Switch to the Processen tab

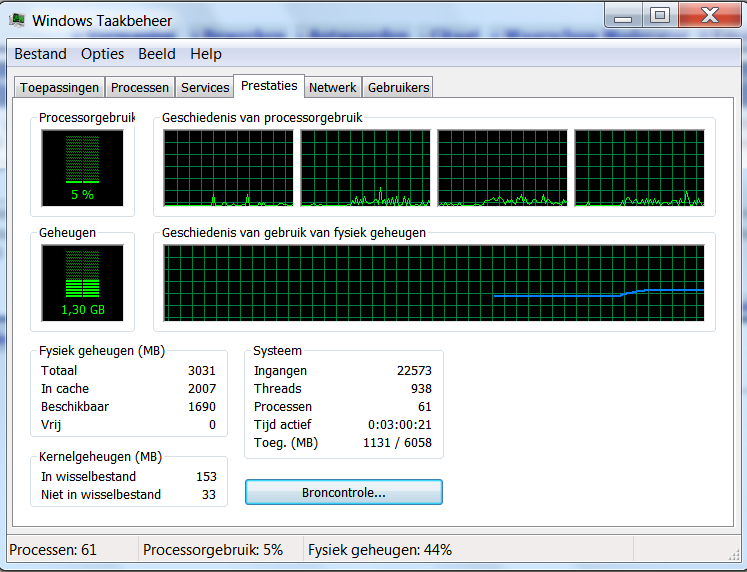[x=140, y=88]
